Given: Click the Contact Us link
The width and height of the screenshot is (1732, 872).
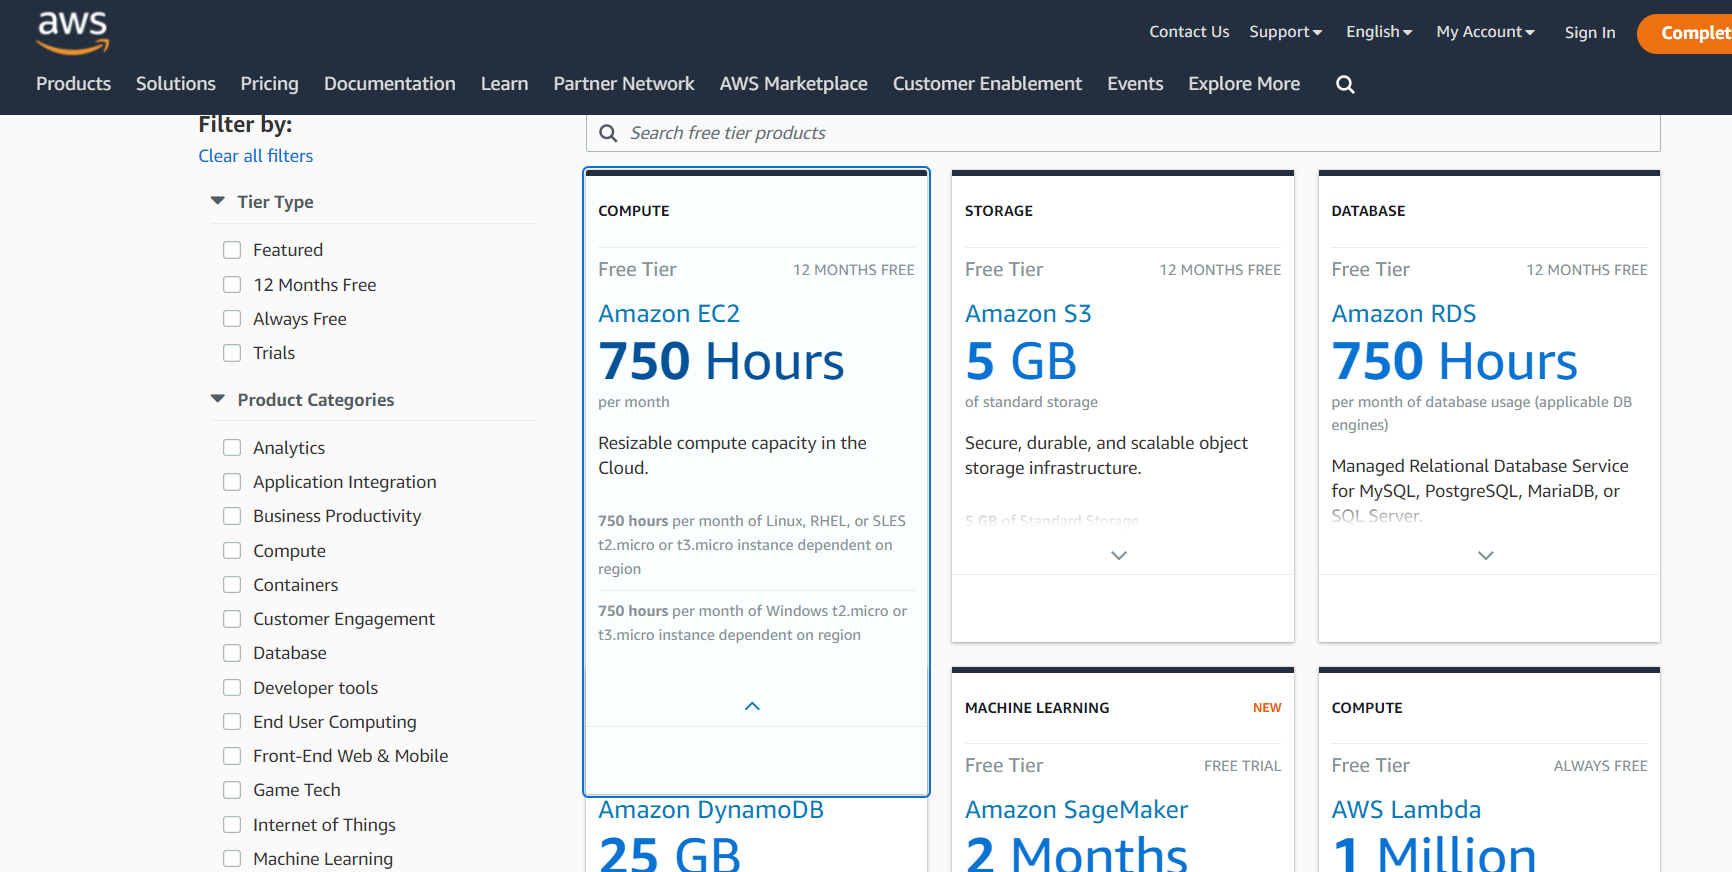Looking at the screenshot, I should tap(1189, 32).
